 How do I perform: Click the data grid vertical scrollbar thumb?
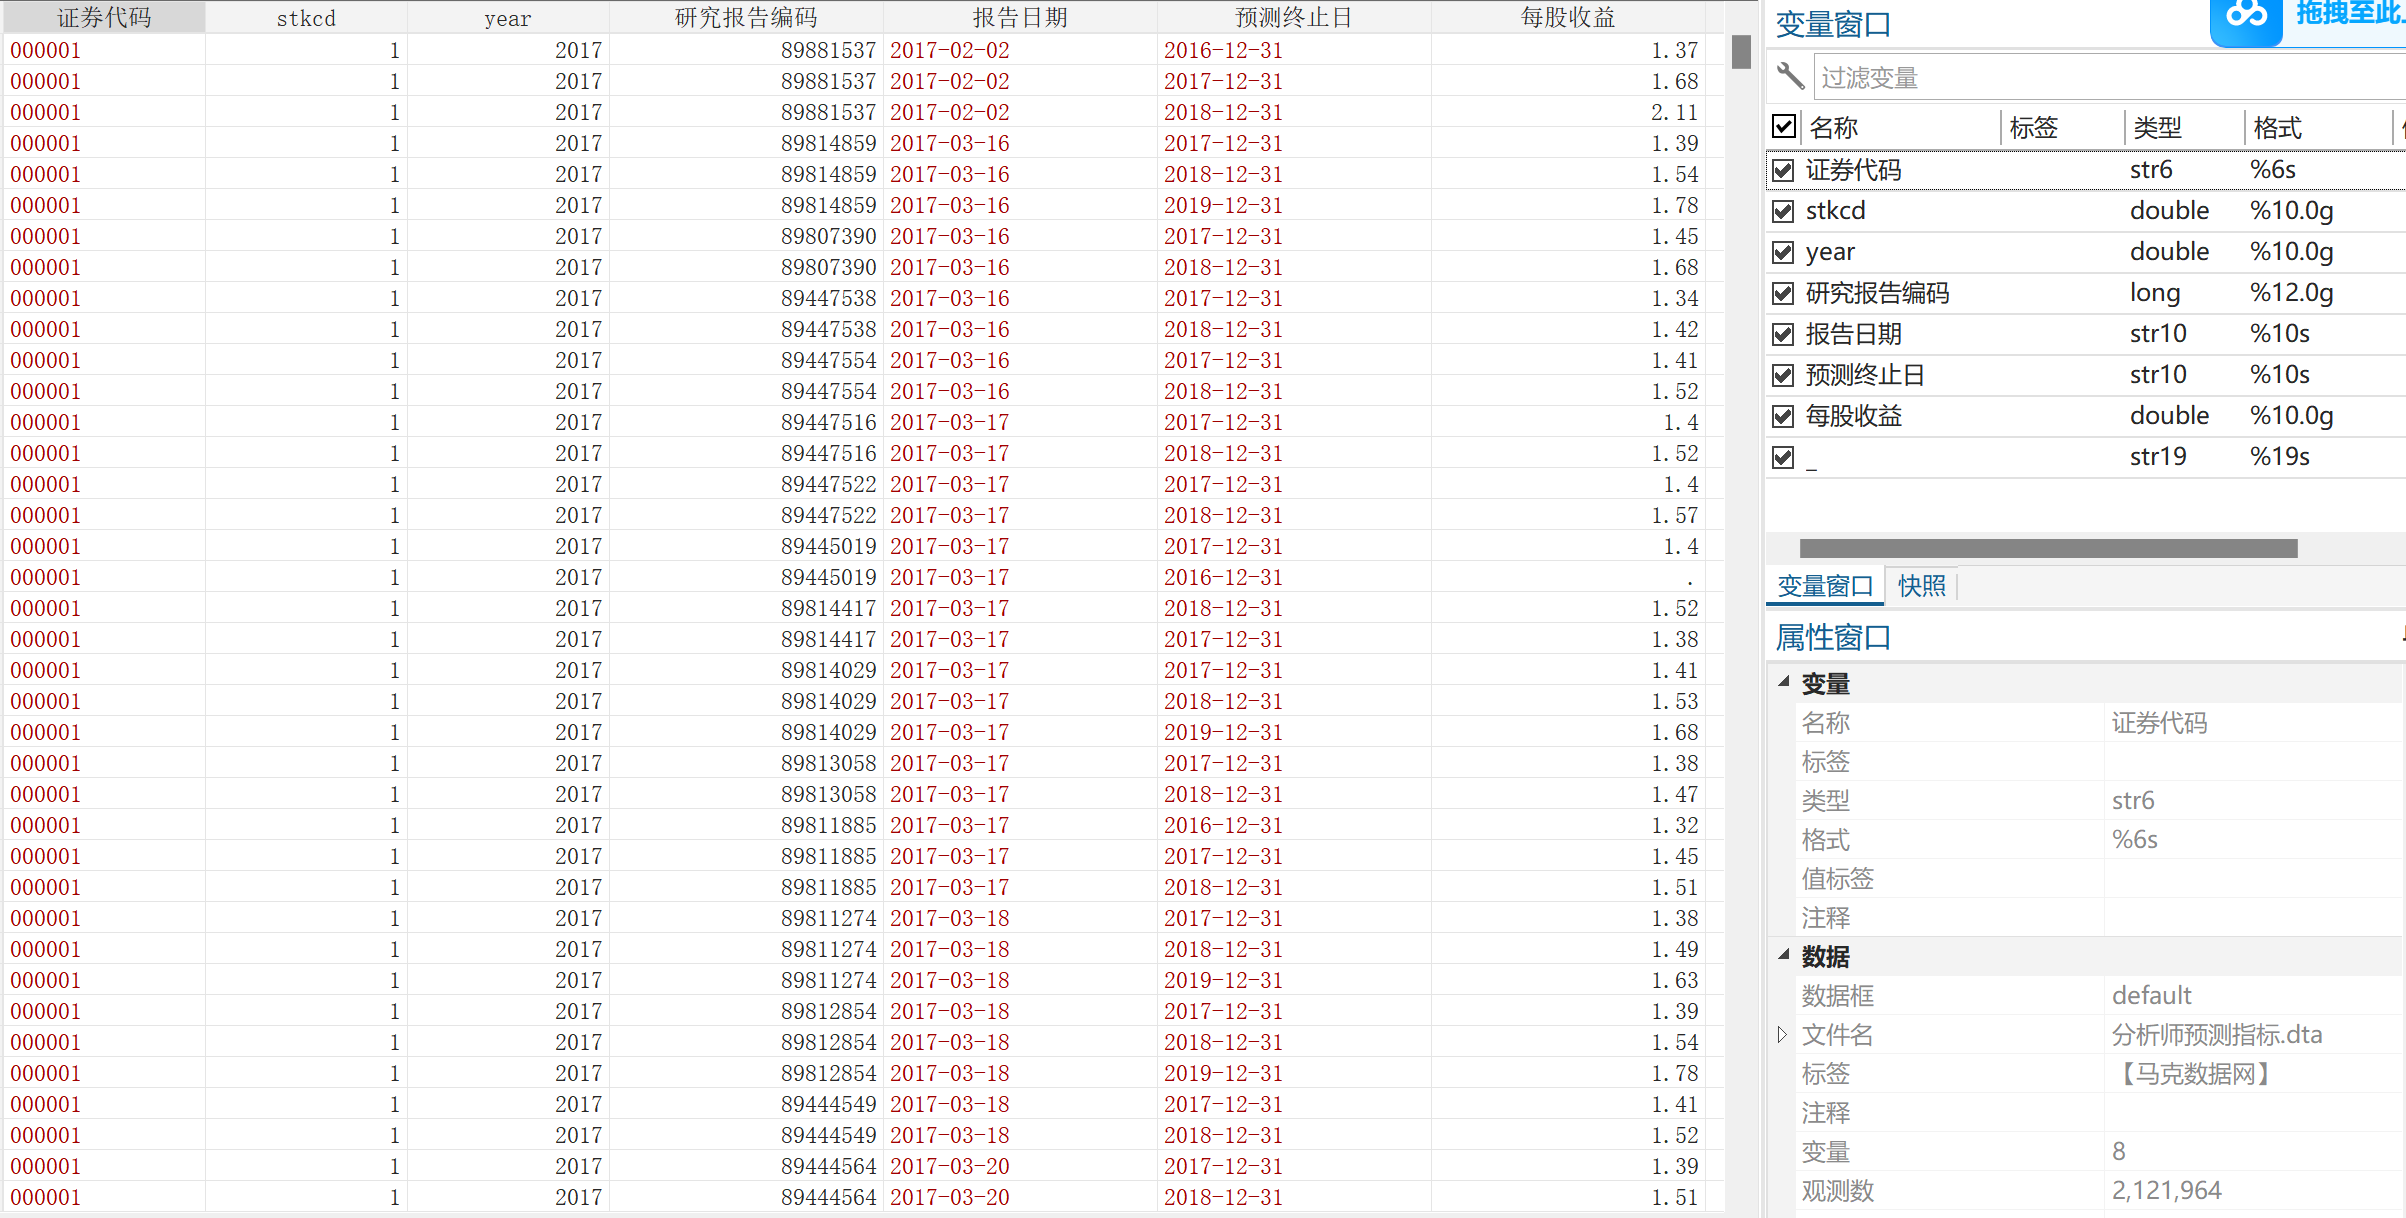click(x=1741, y=52)
